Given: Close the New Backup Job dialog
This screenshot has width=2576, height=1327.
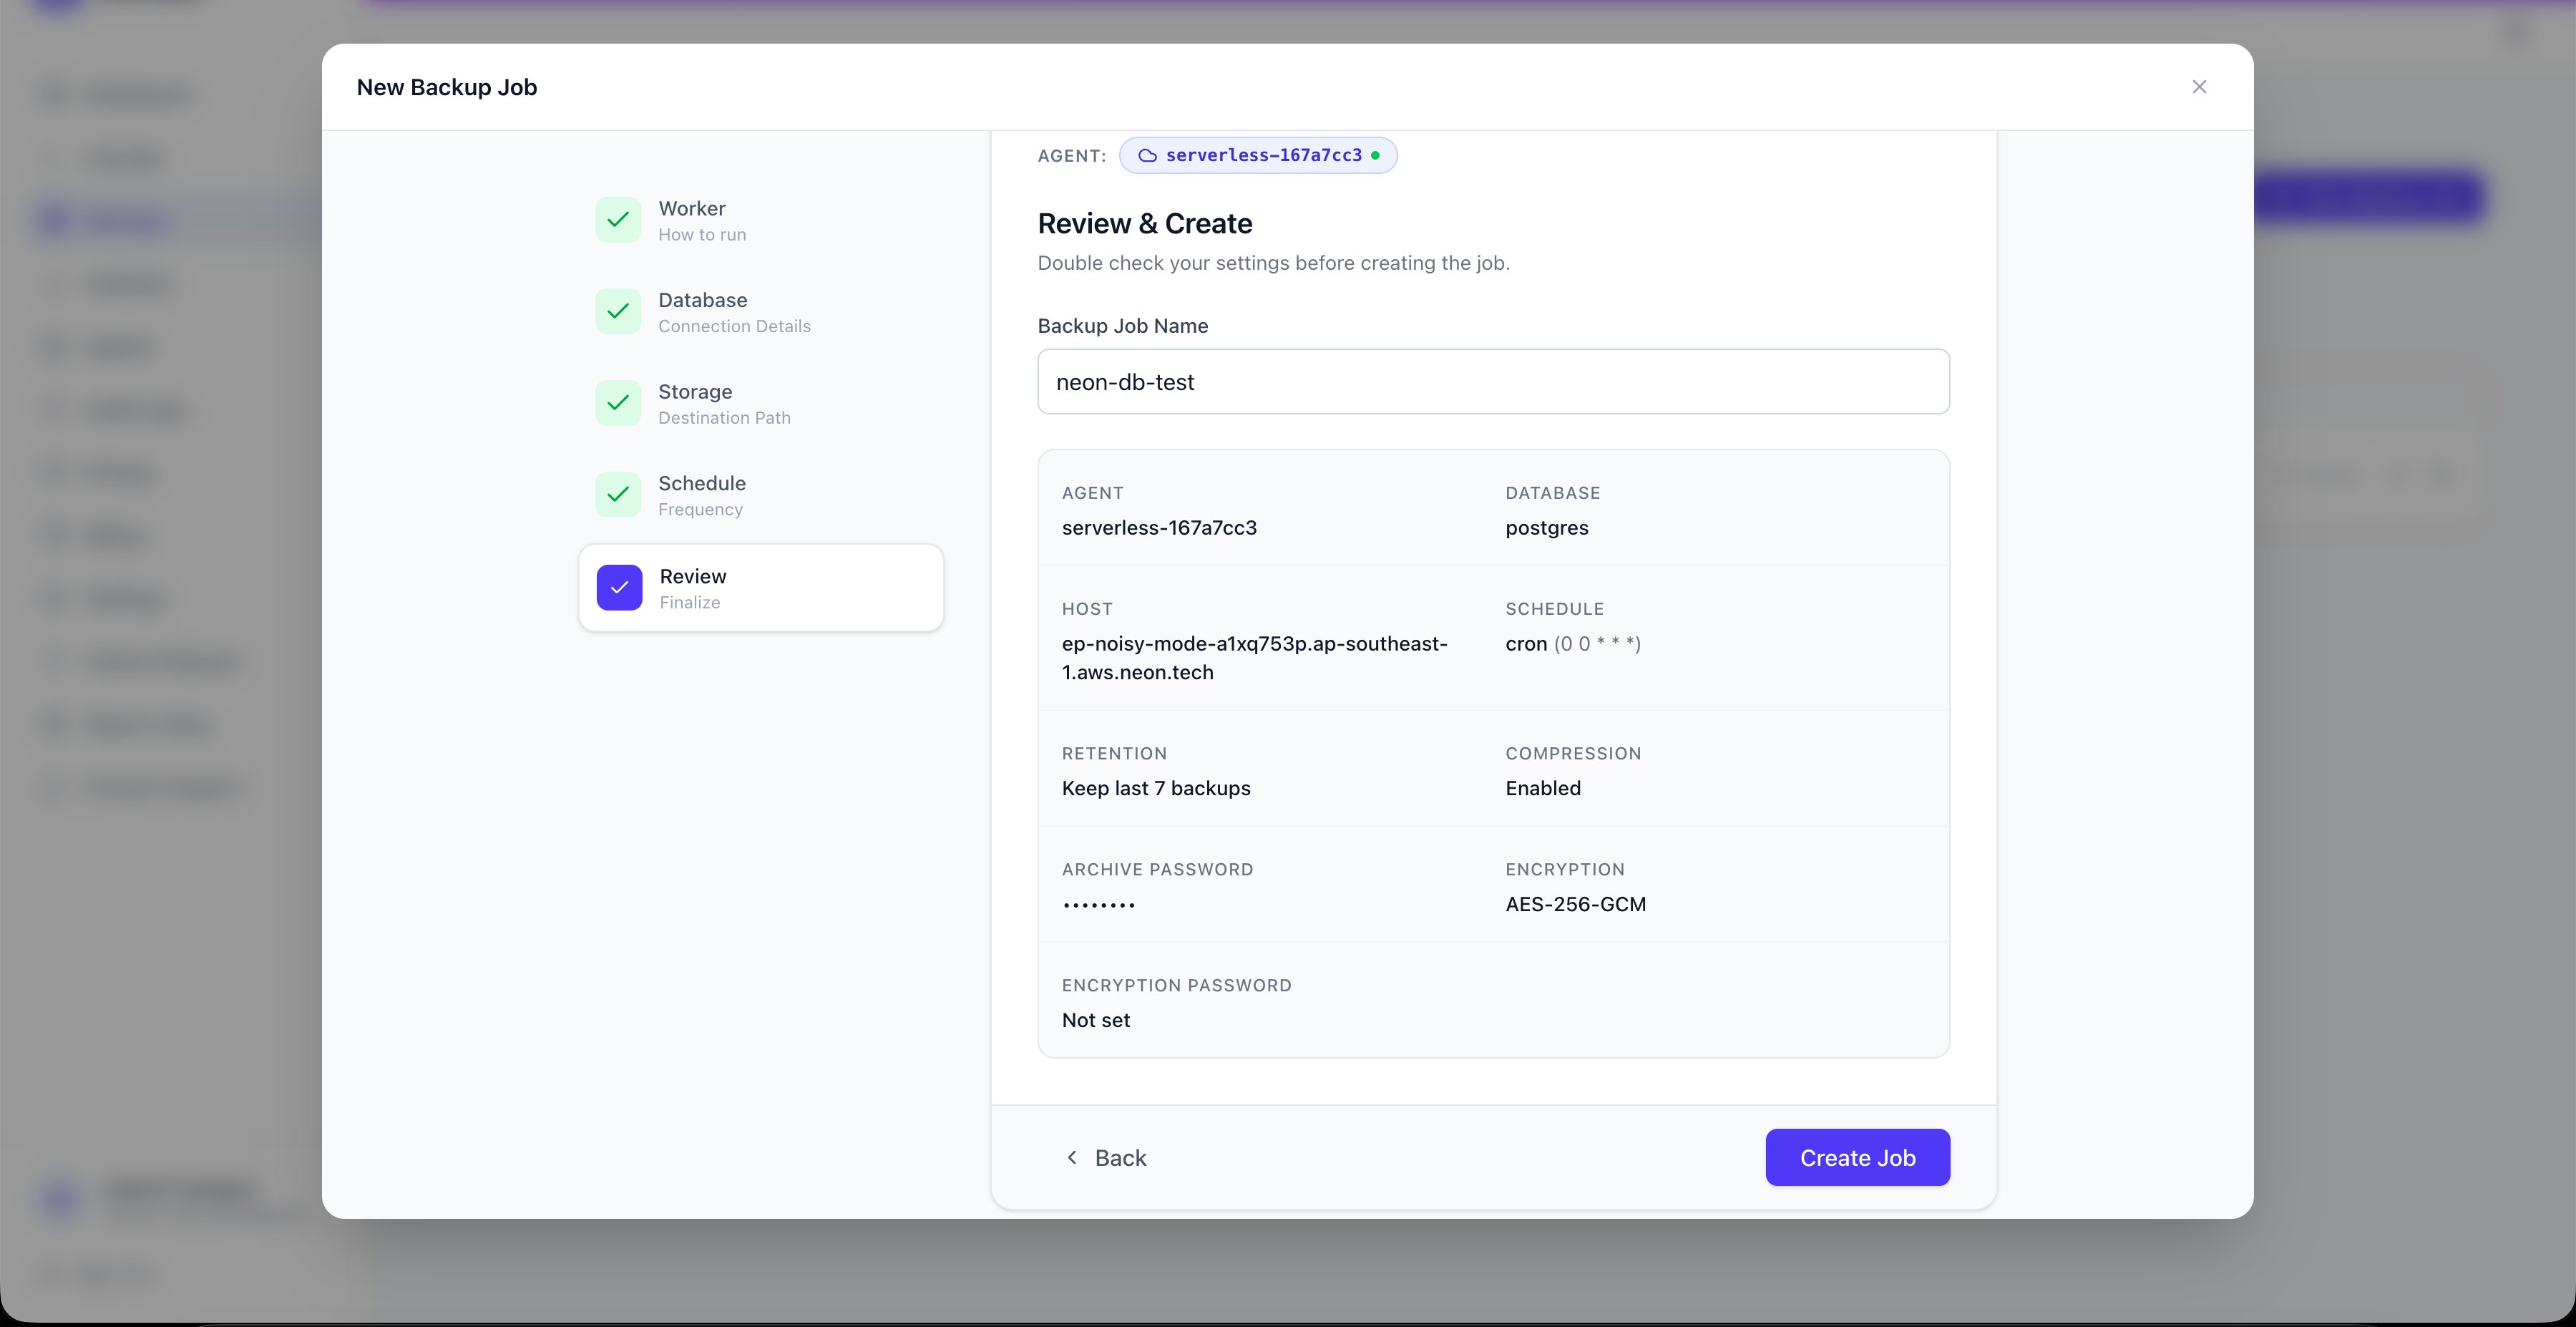Looking at the screenshot, I should click(2199, 87).
